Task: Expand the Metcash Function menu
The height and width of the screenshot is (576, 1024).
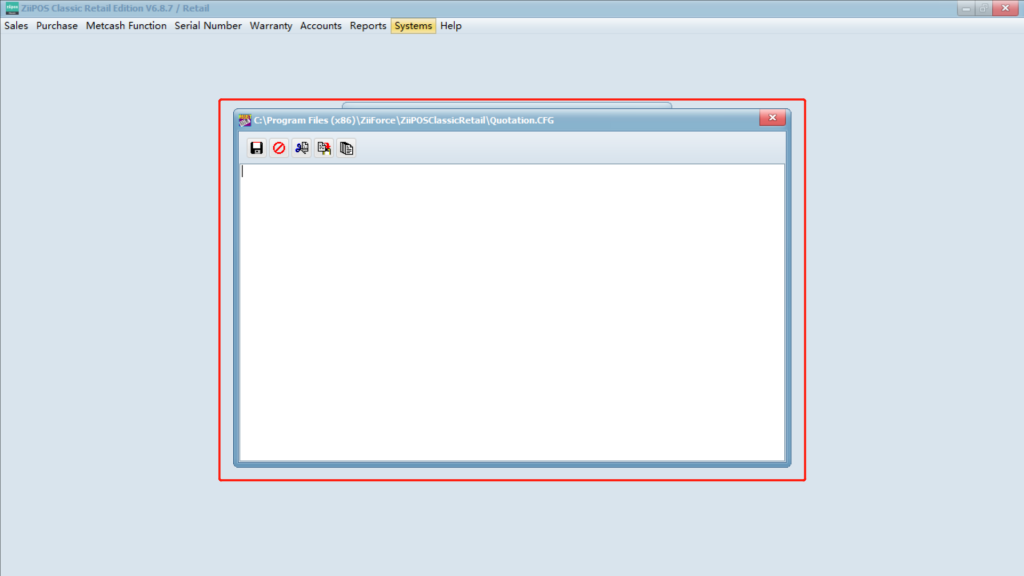Action: tap(126, 26)
